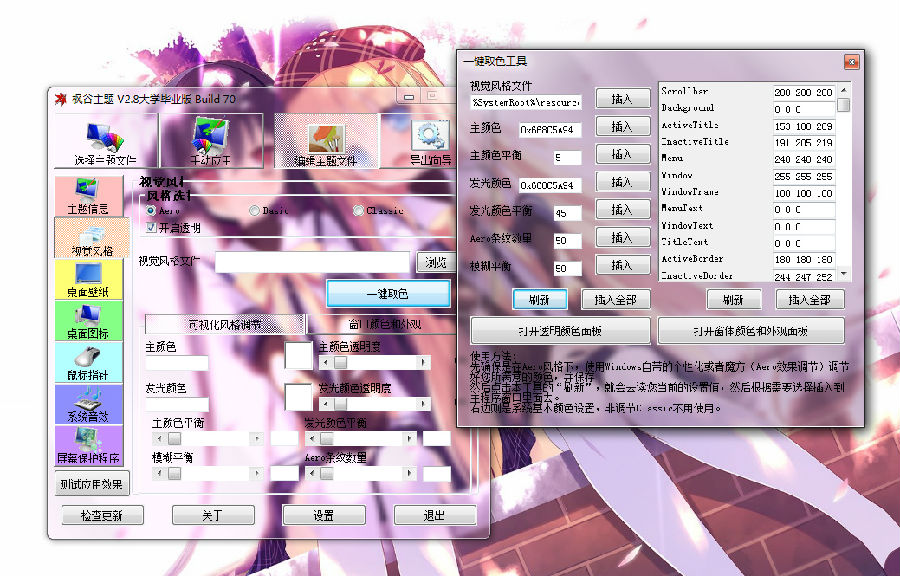Open 屏幕保护程序 sidebar icon
Viewport: 900px width, 576px height.
coord(88,445)
